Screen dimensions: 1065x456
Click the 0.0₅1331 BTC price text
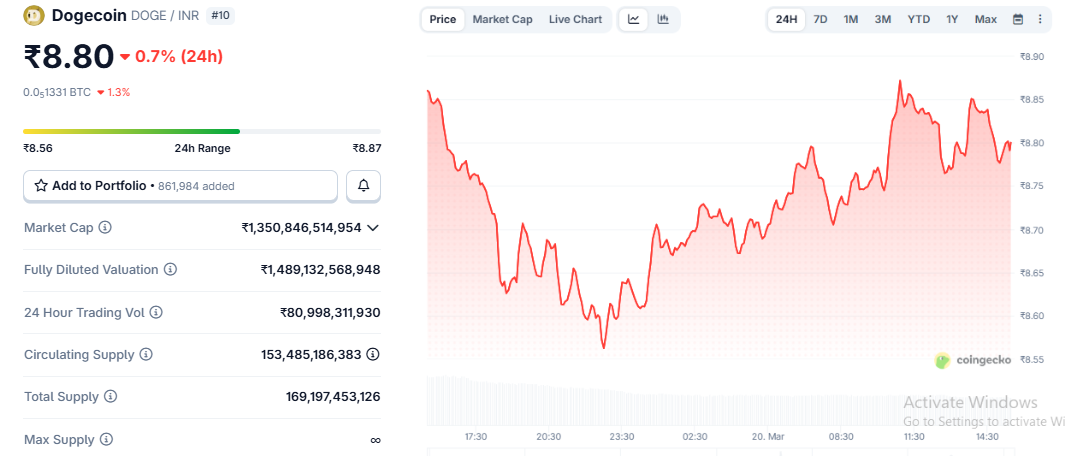(x=57, y=92)
